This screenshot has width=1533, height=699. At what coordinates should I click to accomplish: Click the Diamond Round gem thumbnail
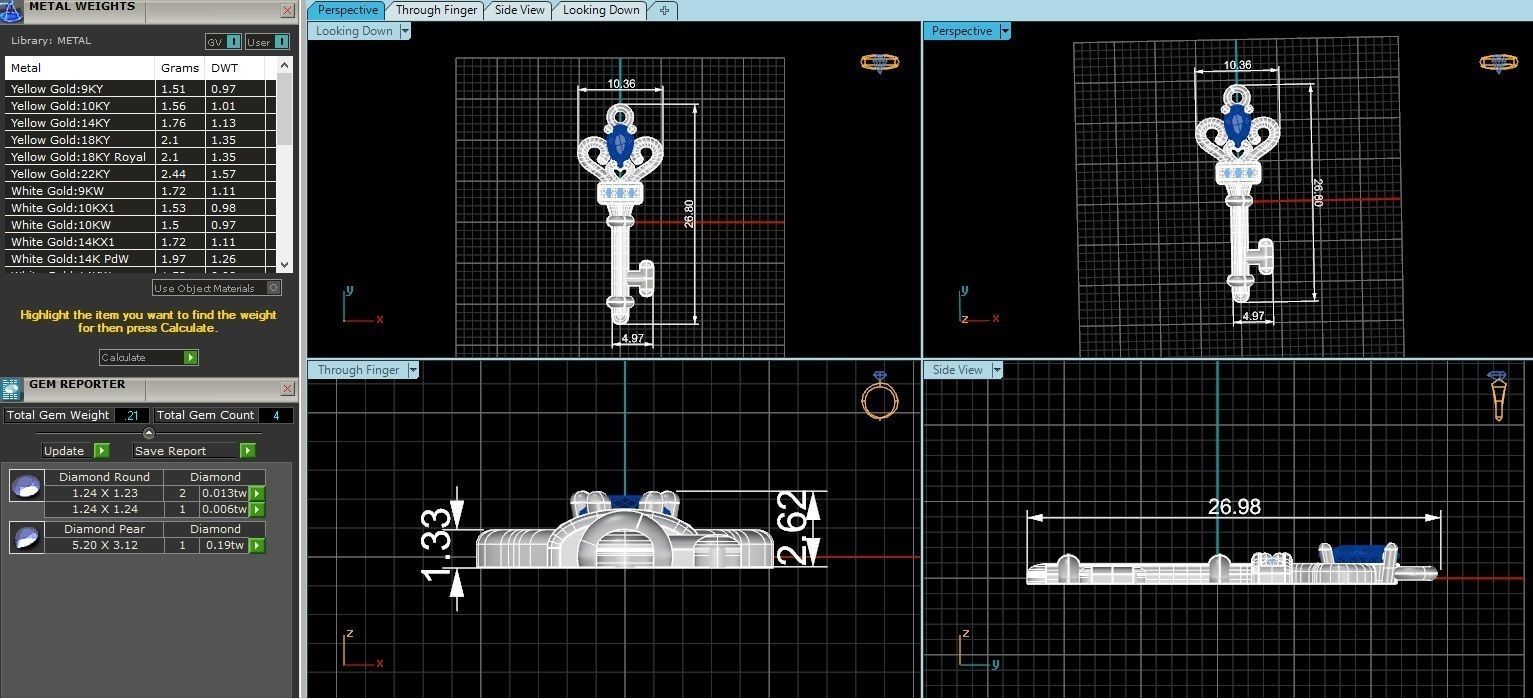coord(26,486)
